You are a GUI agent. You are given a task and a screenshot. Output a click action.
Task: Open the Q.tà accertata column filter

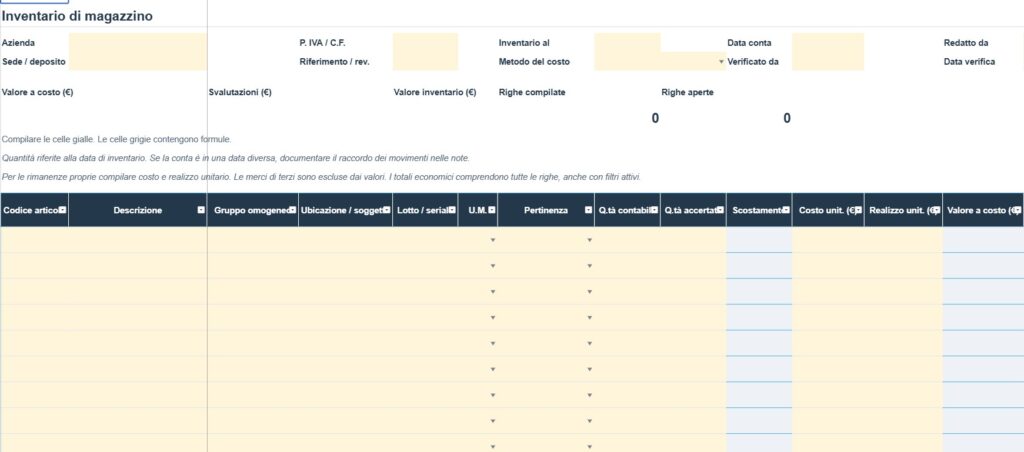click(720, 210)
